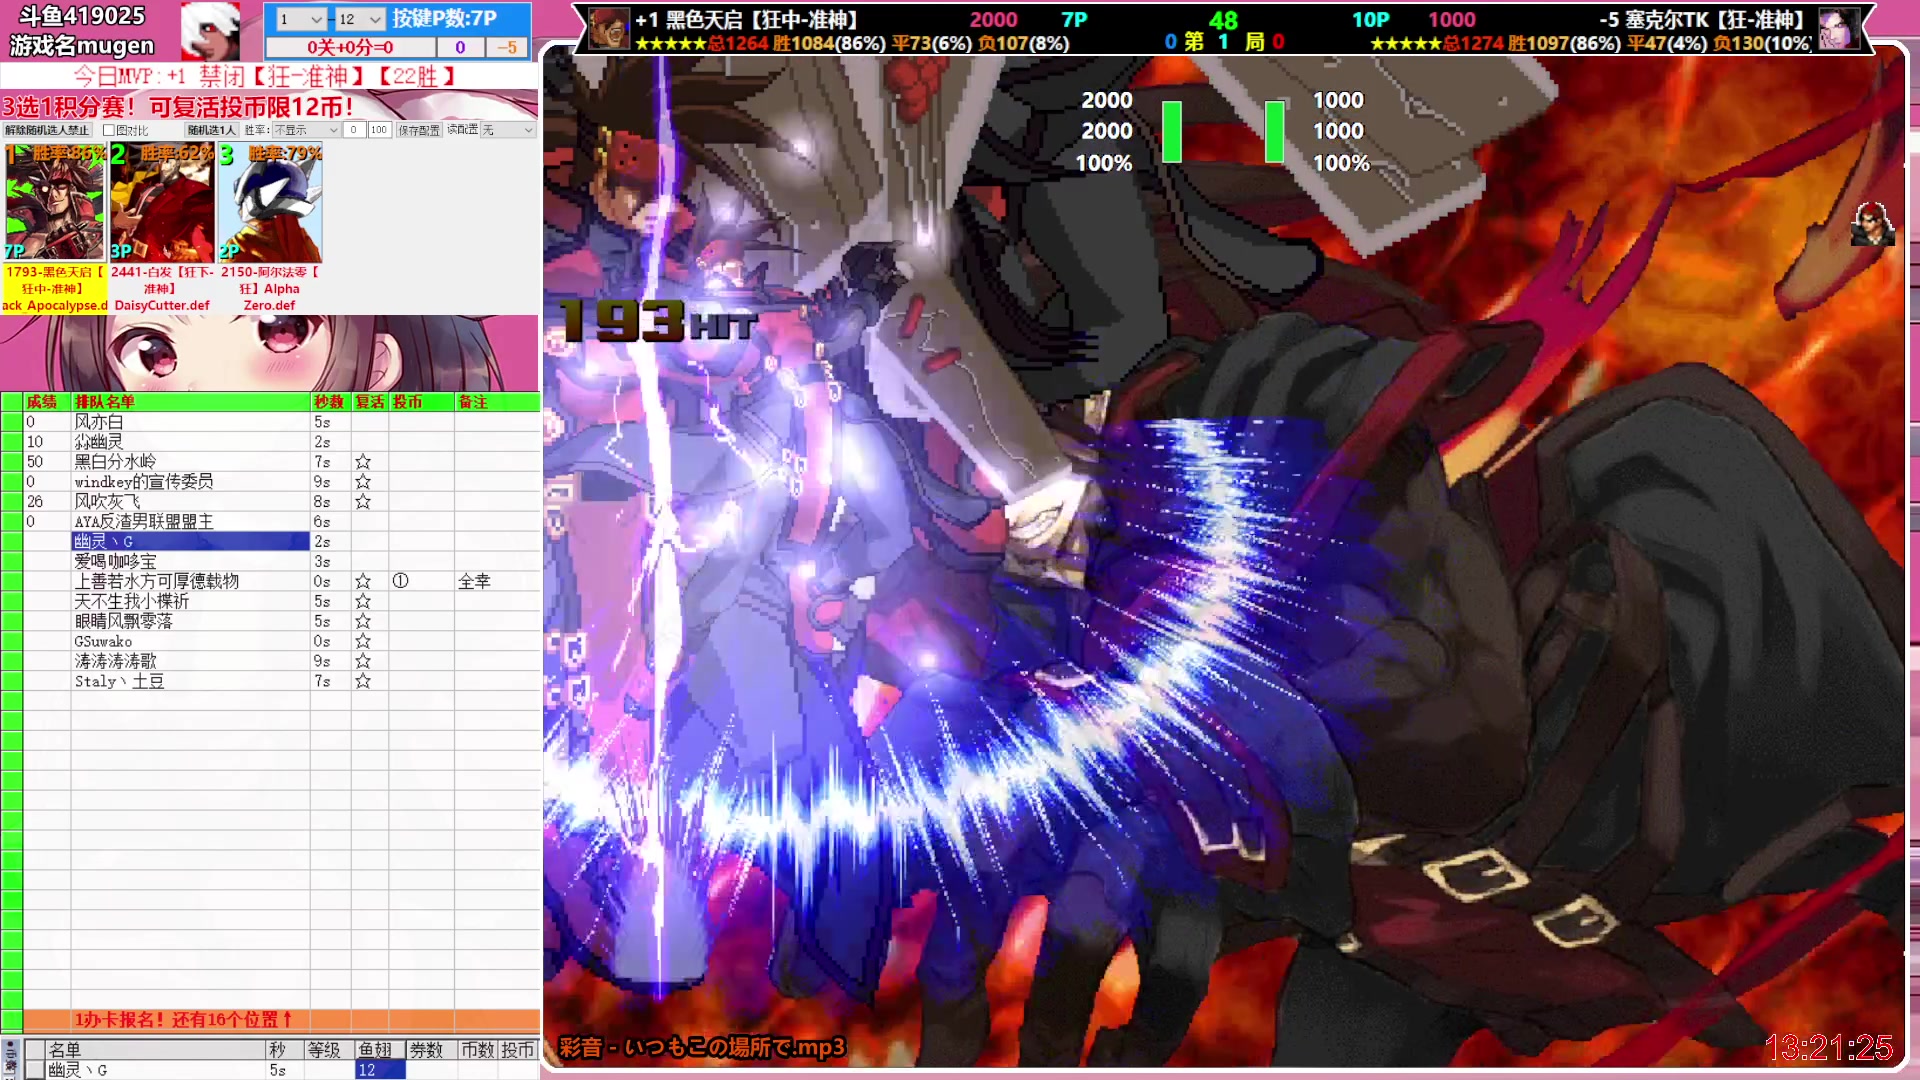The width and height of the screenshot is (1920, 1080).
Task: Open the dropdown showing value 1
Action: 301,19
